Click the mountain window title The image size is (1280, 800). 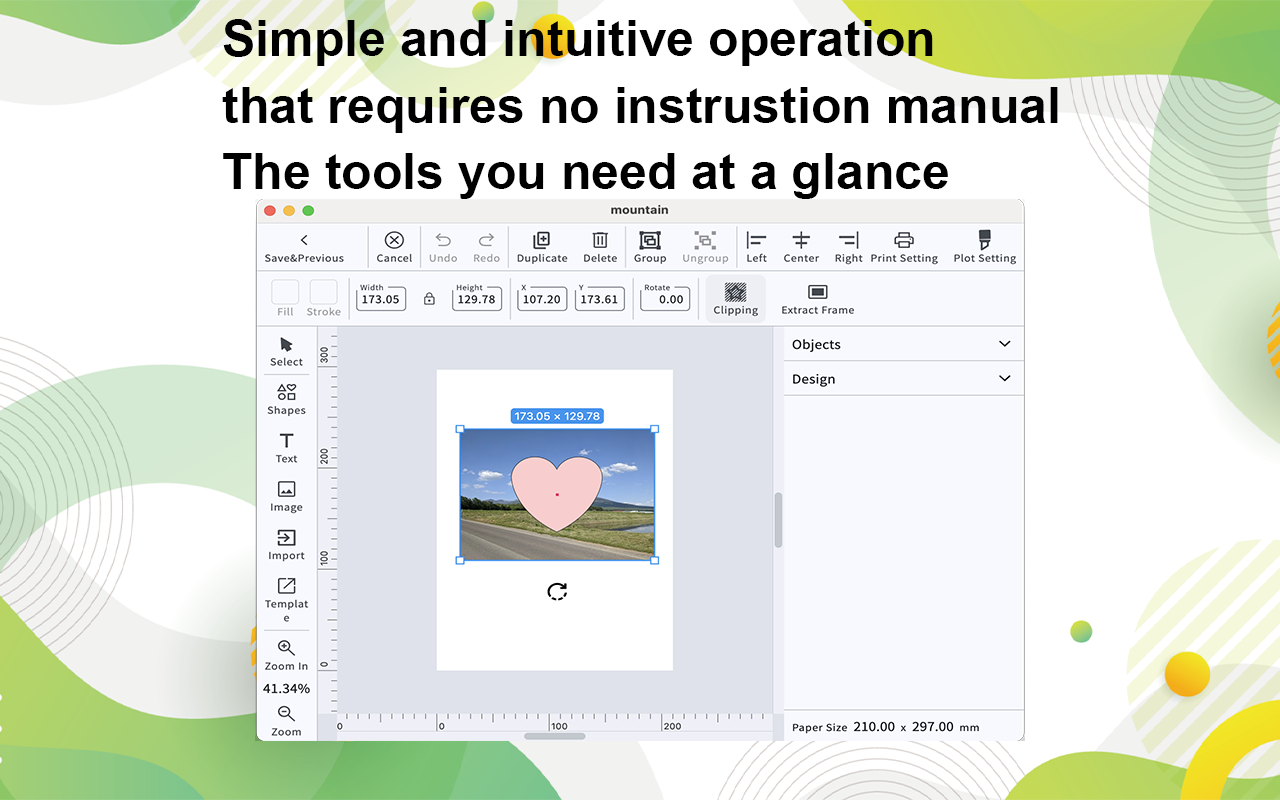[639, 210]
